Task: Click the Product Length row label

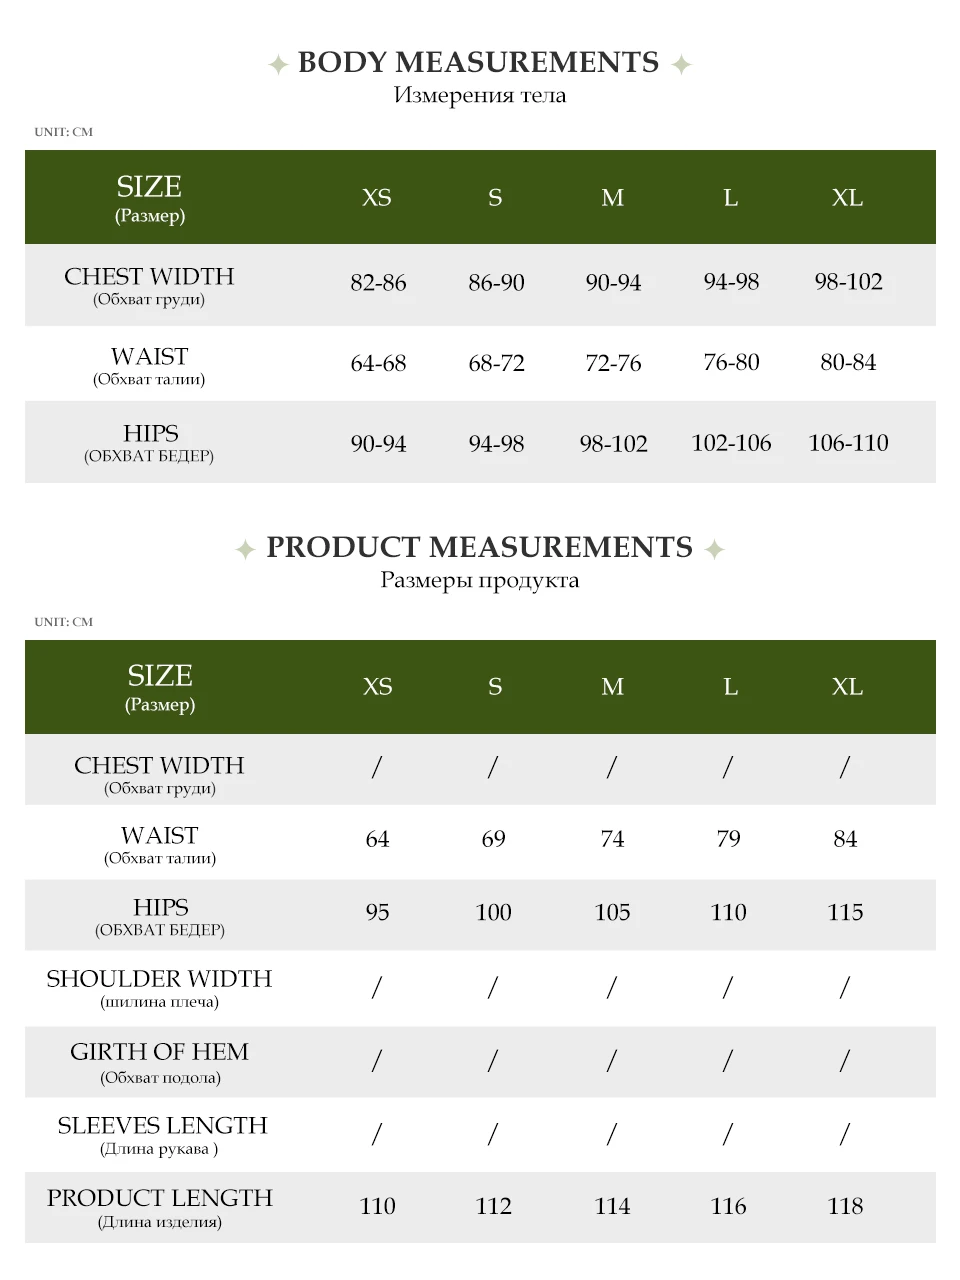Action: [x=159, y=1198]
